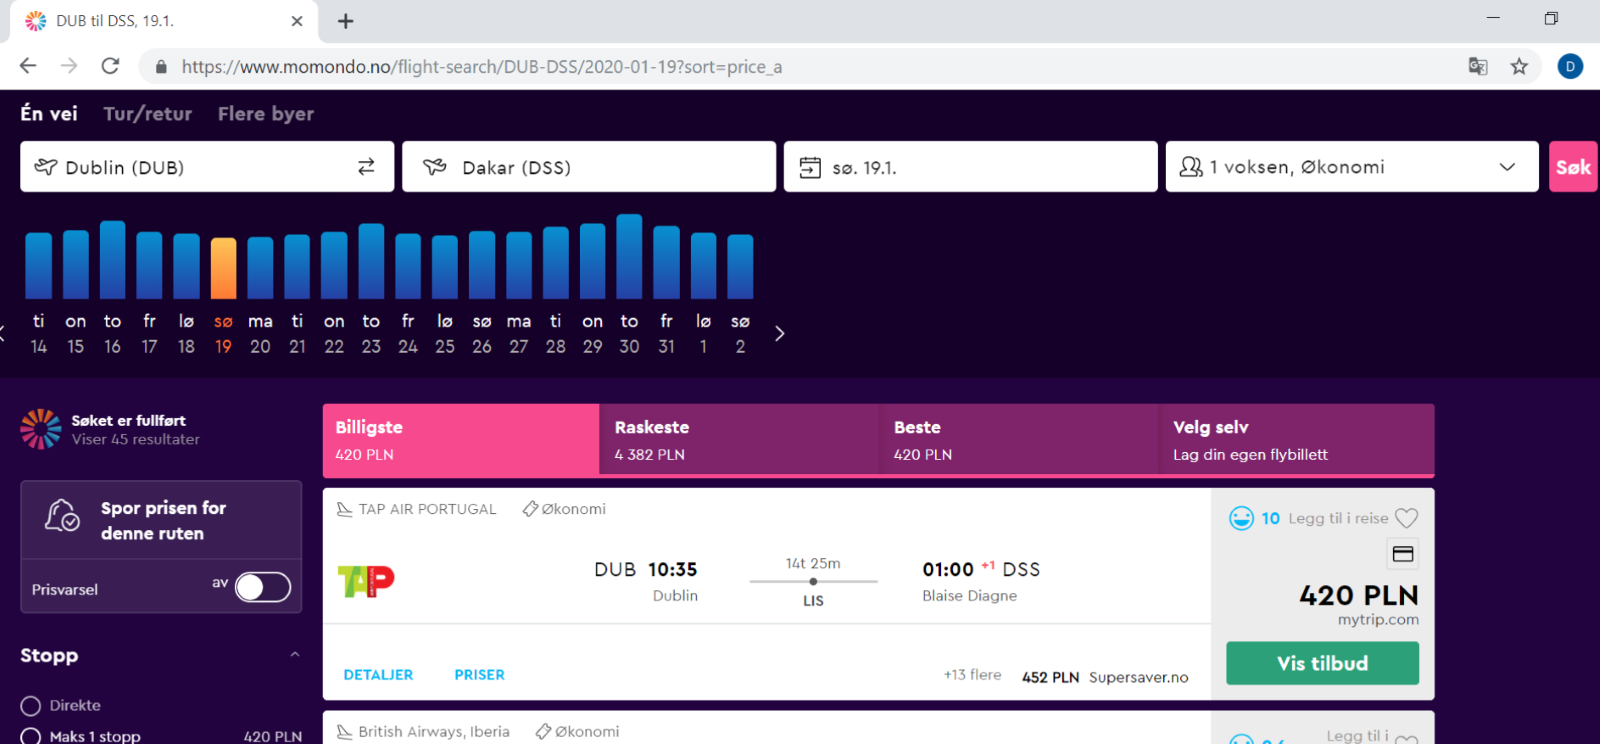Click the green Vis tilbud button
The image size is (1600, 744).
1322,663
